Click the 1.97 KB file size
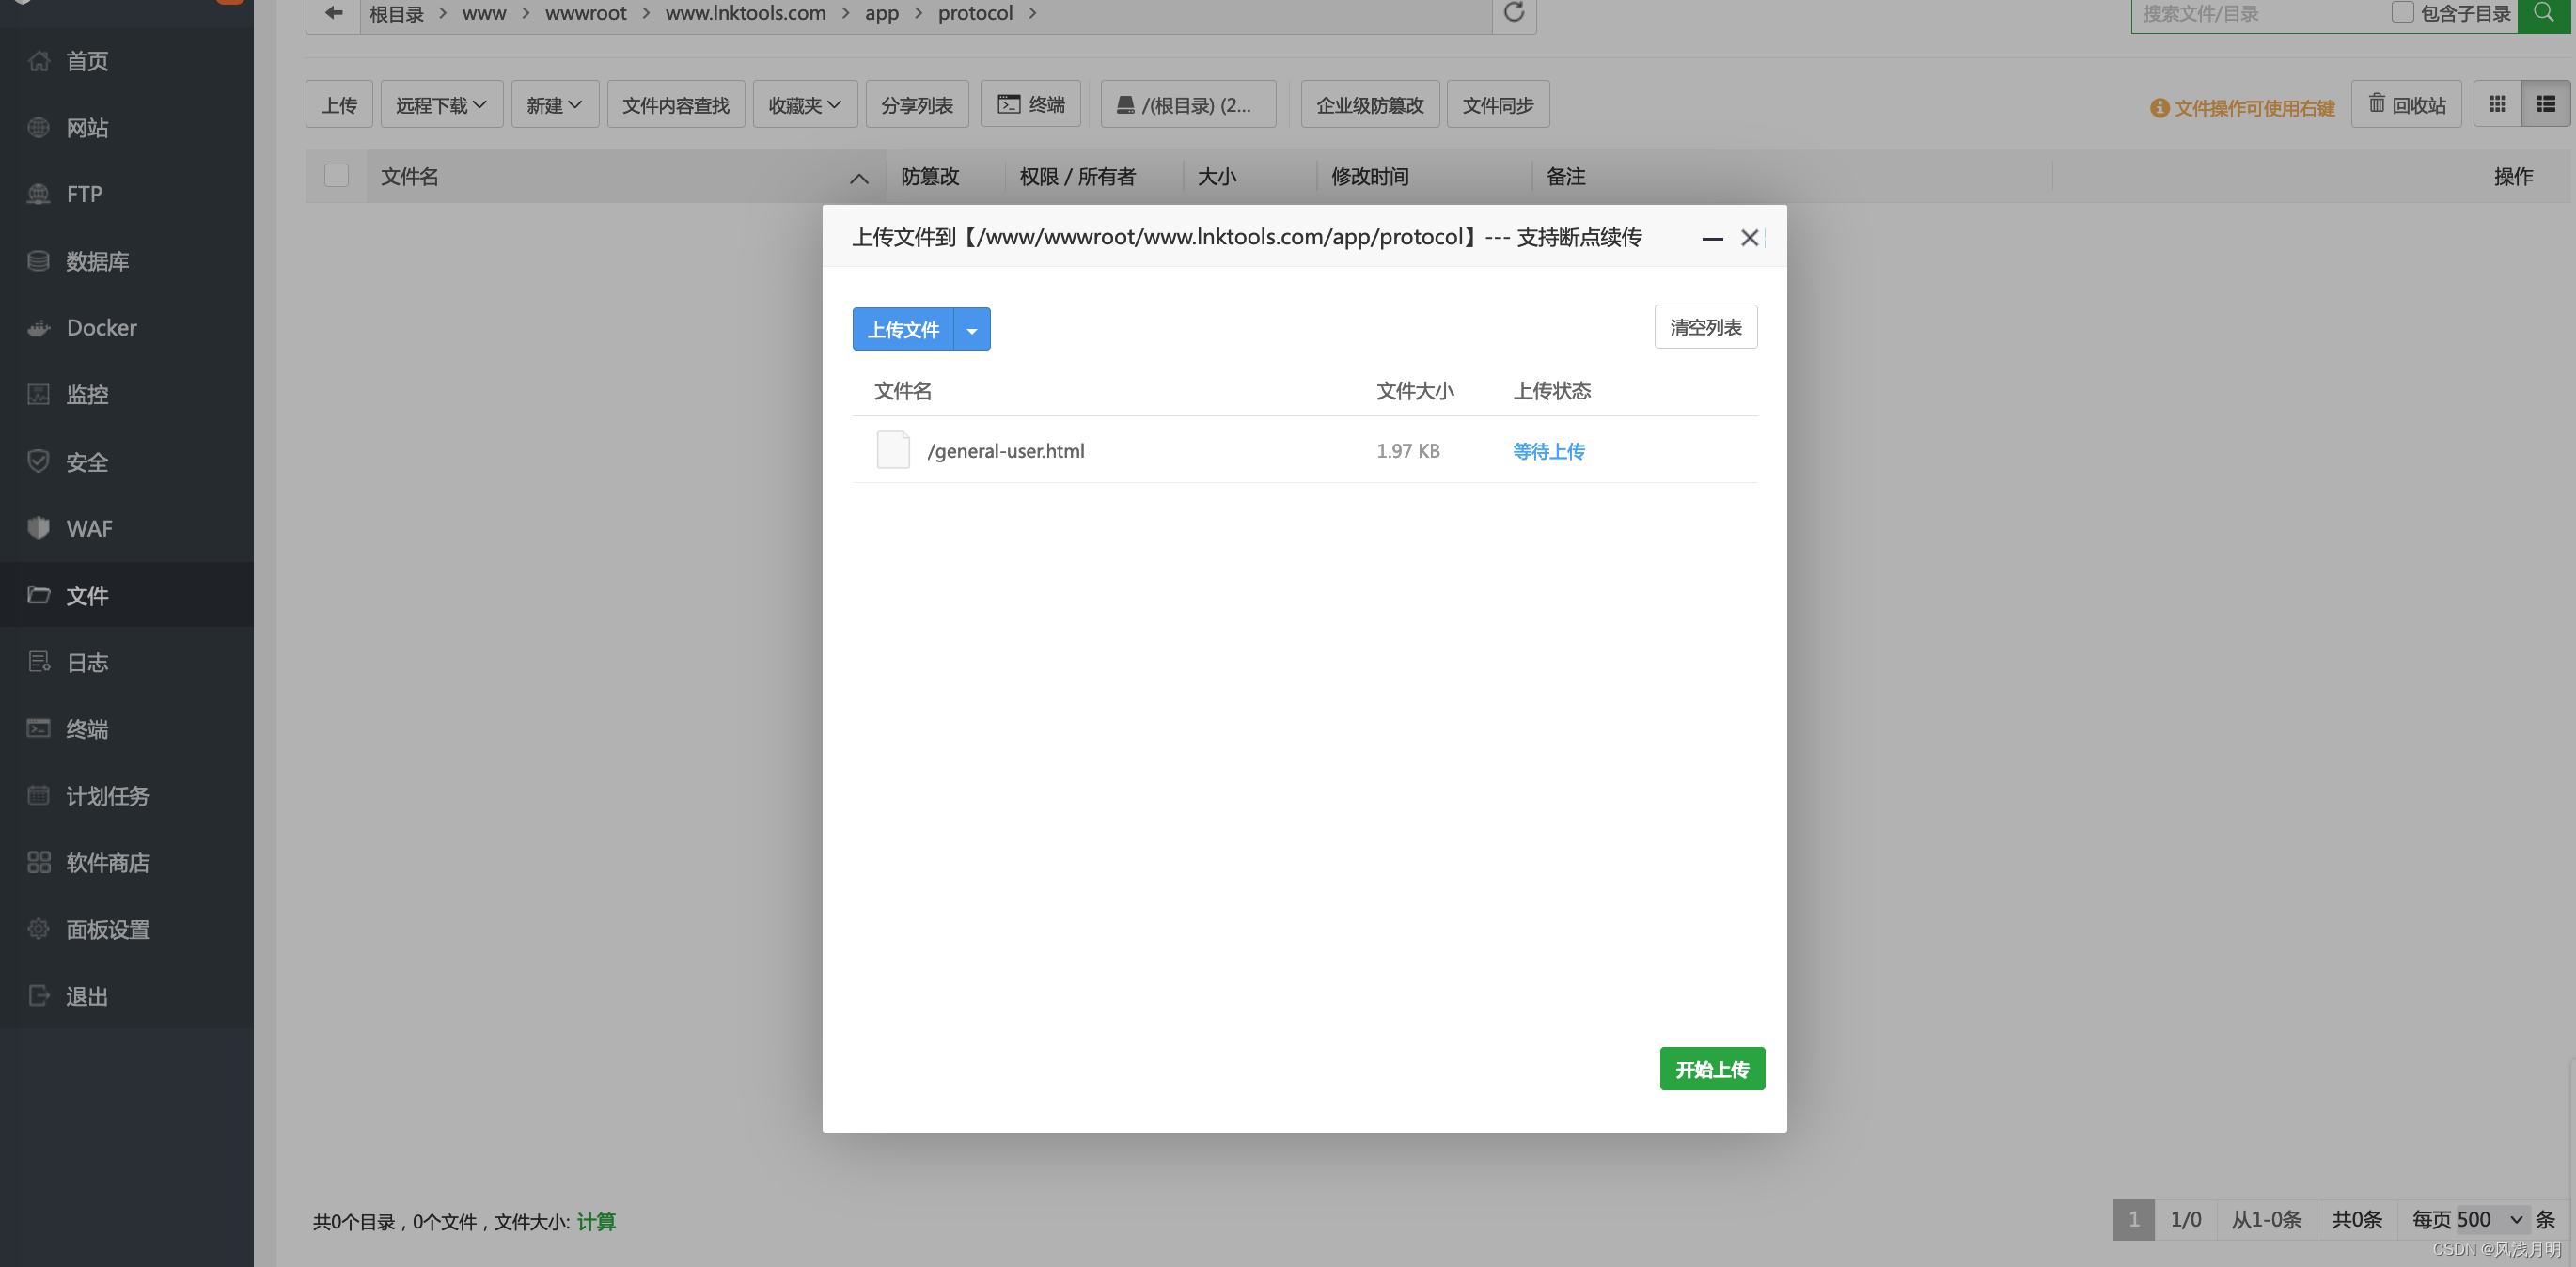Viewport: 2576px width, 1267px height. [x=1408, y=451]
